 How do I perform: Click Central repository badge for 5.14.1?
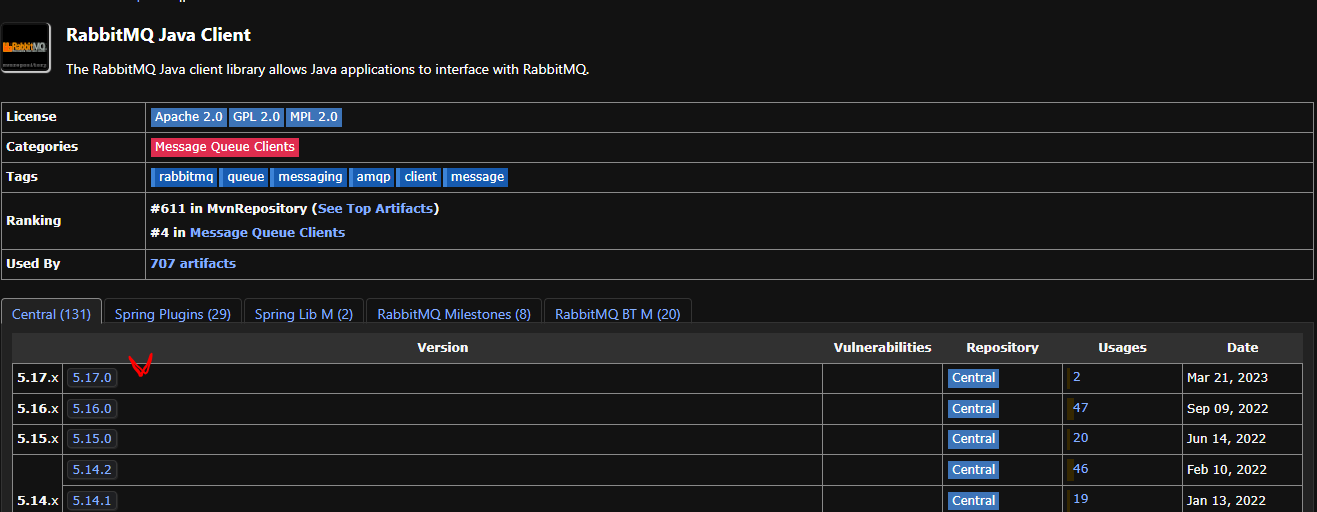pyautogui.click(x=973, y=501)
